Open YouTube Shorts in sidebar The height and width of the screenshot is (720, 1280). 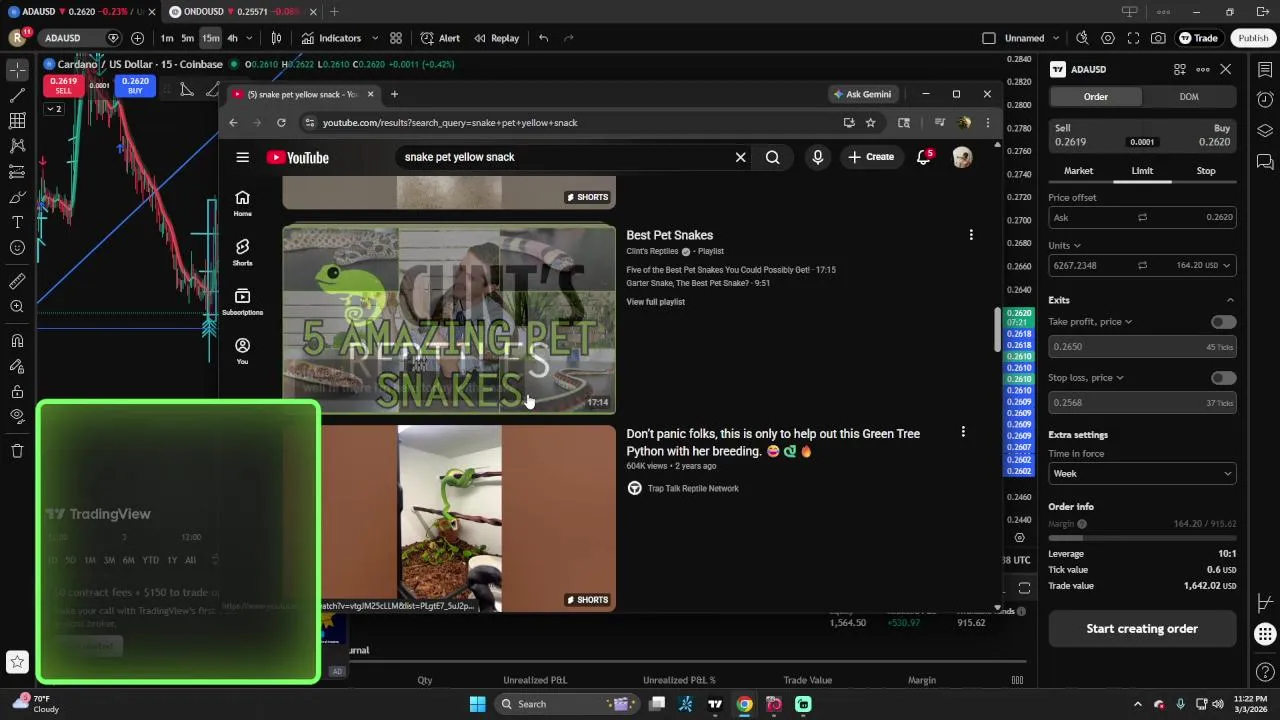242,253
